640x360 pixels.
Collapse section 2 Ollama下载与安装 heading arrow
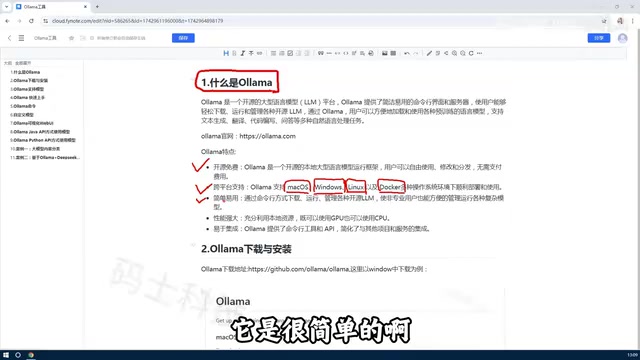pos(193,245)
